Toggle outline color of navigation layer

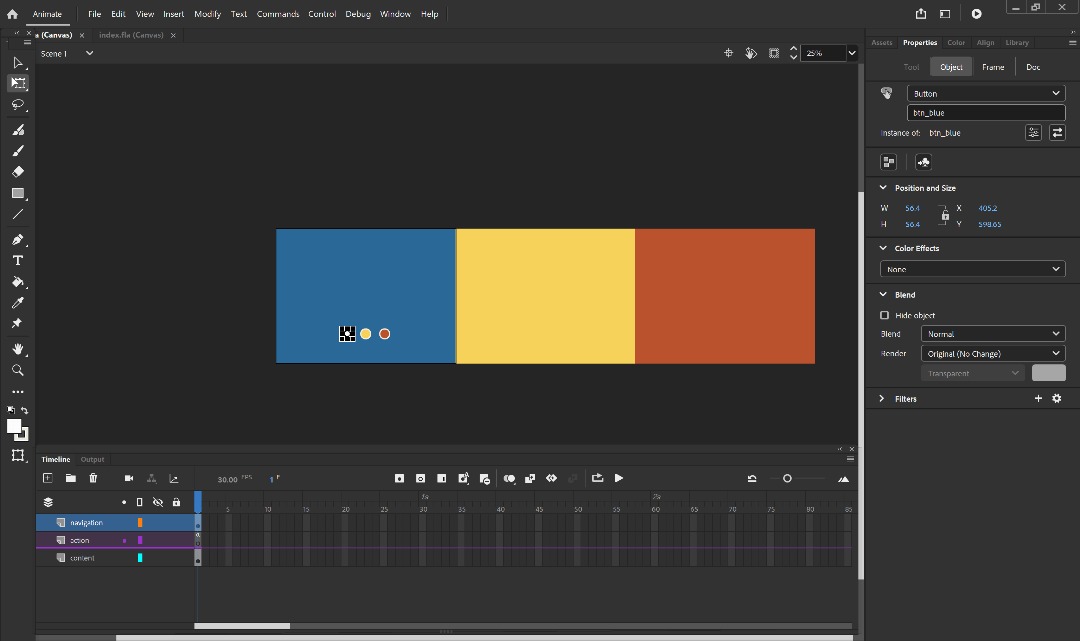[x=140, y=523]
